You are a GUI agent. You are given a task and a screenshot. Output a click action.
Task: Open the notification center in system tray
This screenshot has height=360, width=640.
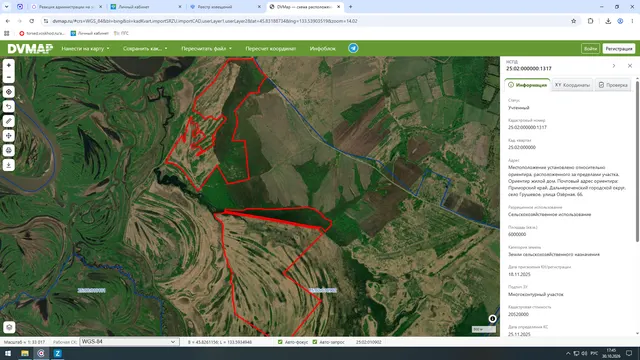(629, 353)
